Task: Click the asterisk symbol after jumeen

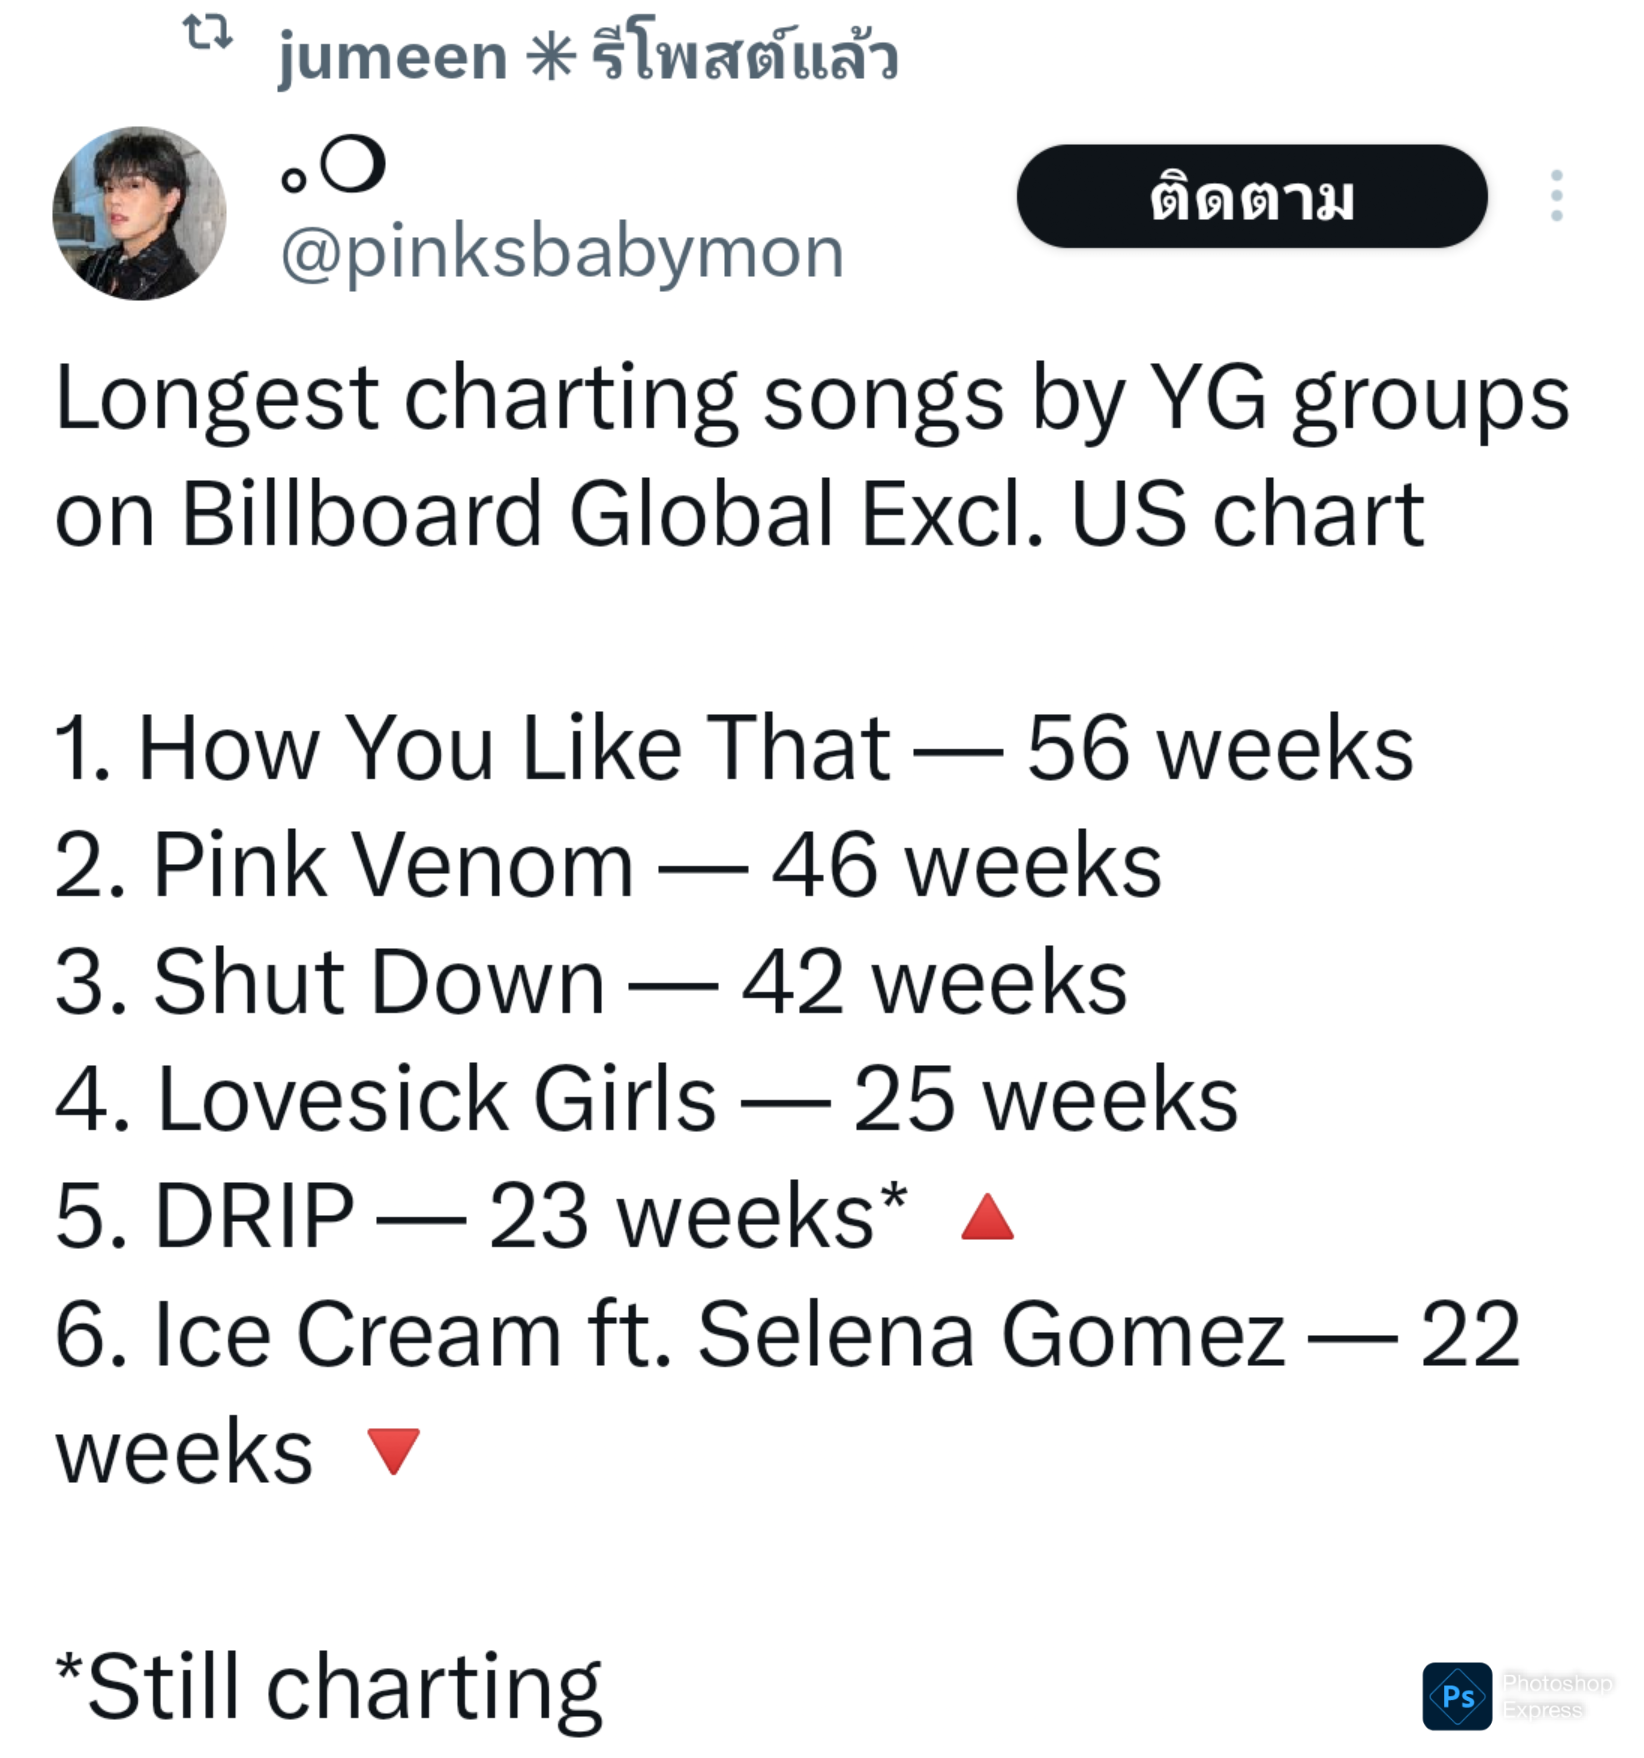Action: (551, 56)
